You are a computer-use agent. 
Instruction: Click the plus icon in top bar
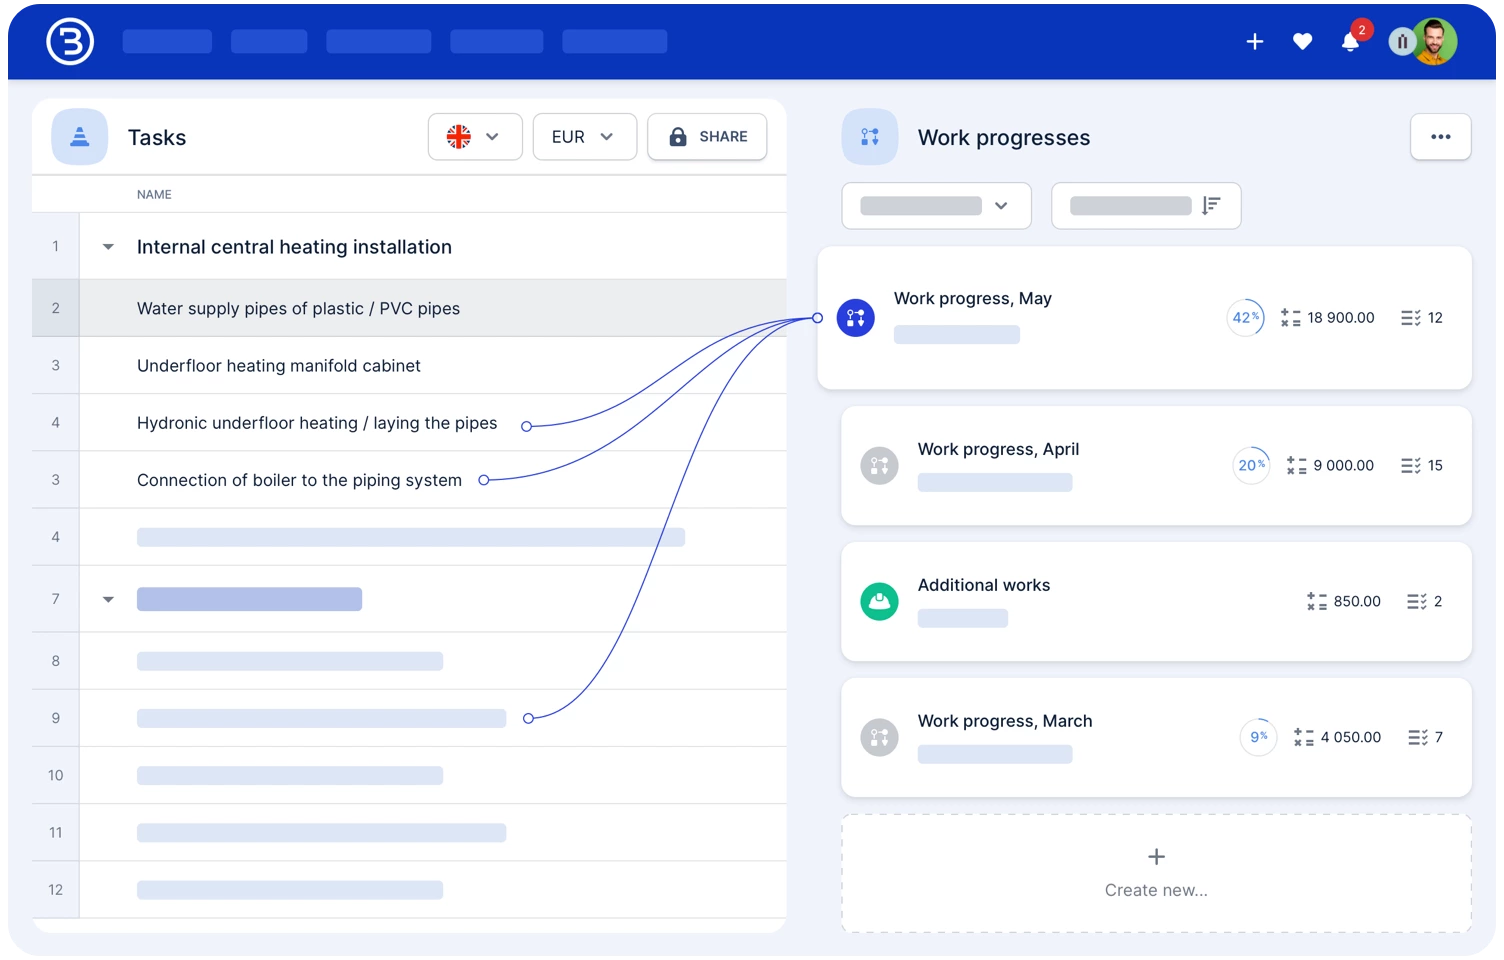pyautogui.click(x=1255, y=42)
